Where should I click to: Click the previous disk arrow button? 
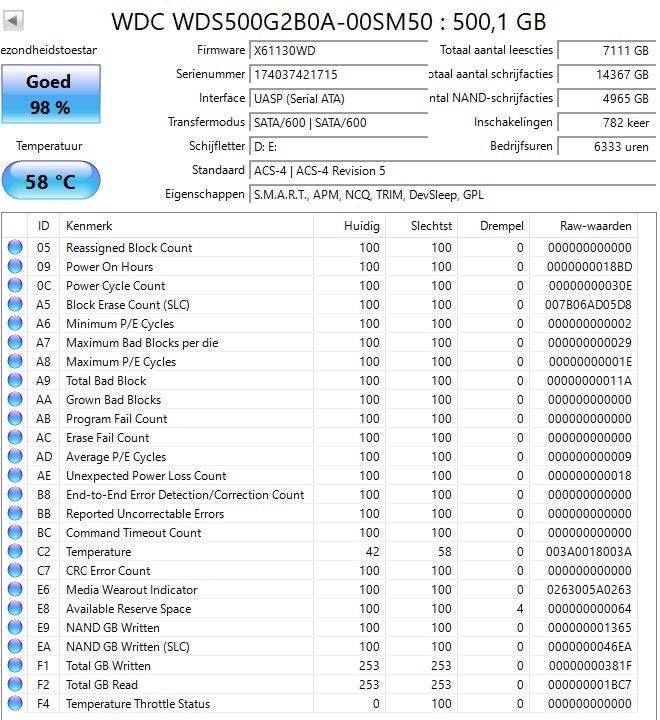[x=13, y=20]
